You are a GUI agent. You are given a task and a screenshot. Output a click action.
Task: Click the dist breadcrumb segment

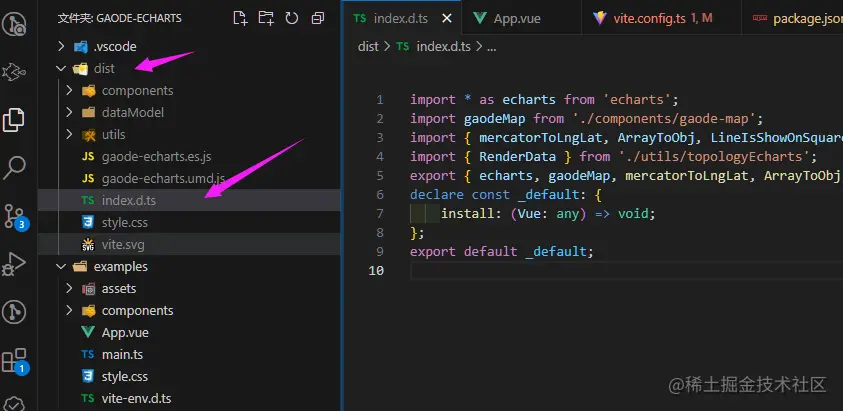[x=368, y=47]
